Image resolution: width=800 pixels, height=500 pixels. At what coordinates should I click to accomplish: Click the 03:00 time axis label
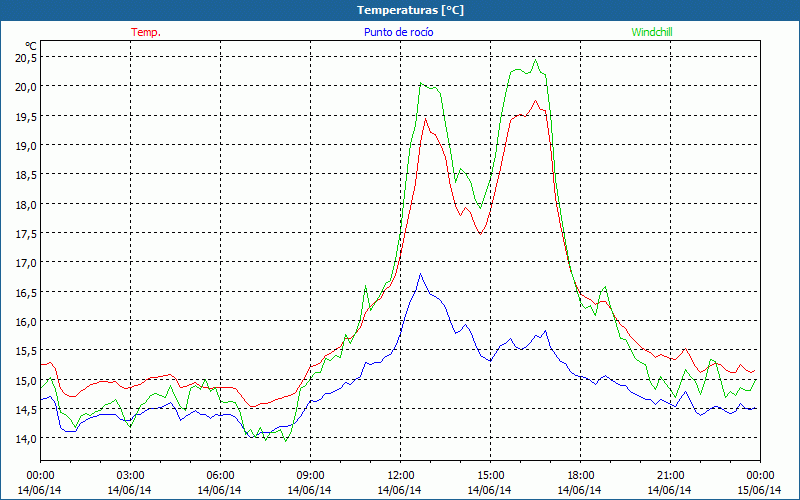[x=130, y=475]
